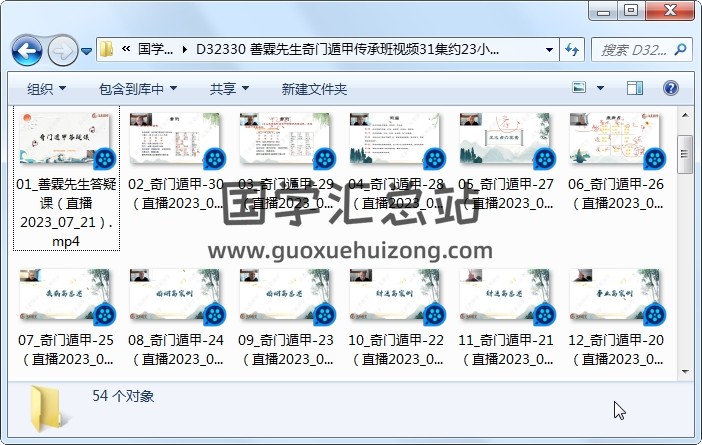Show the preview pane using toolbar icon
This screenshot has height=445, width=702.
636,89
